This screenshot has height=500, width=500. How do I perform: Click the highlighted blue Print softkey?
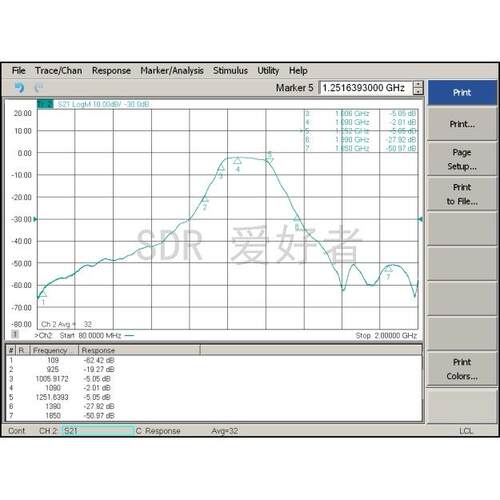(x=462, y=93)
